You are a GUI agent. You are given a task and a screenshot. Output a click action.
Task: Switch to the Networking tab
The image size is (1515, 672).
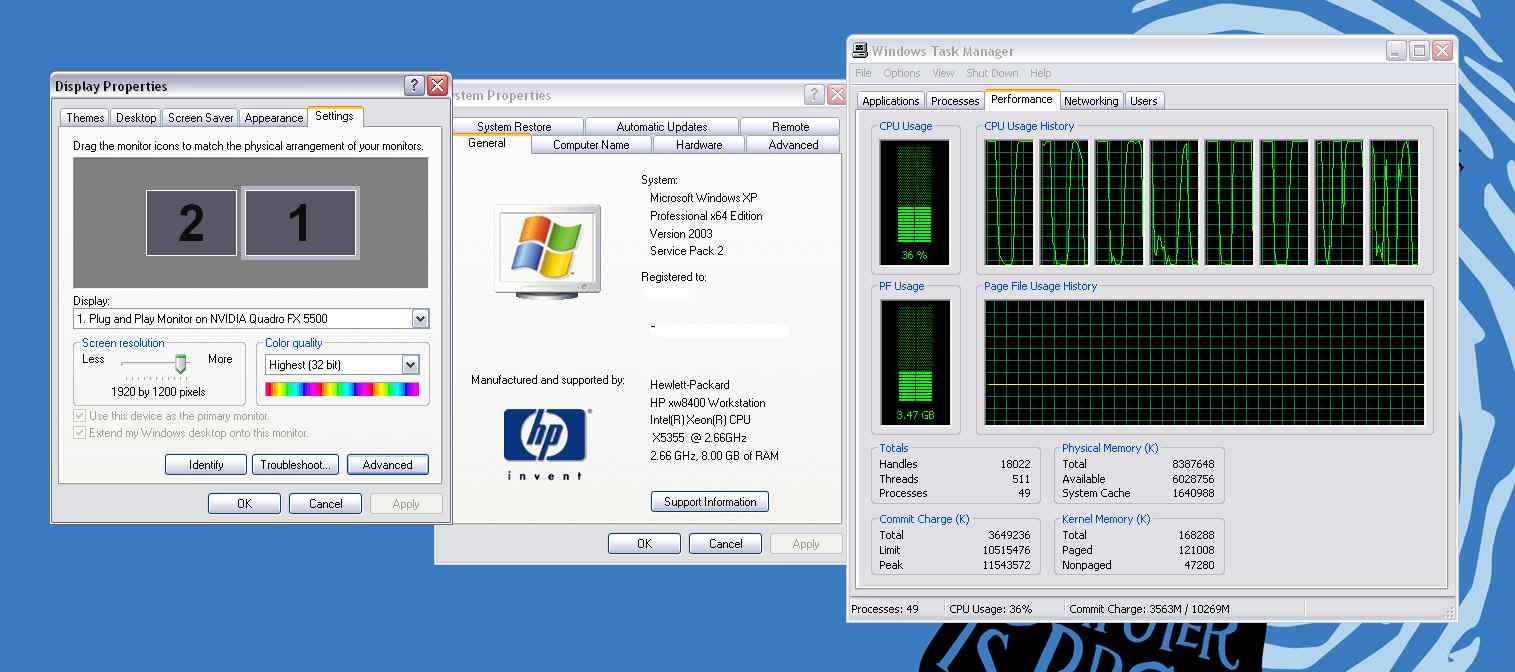[x=1091, y=101]
